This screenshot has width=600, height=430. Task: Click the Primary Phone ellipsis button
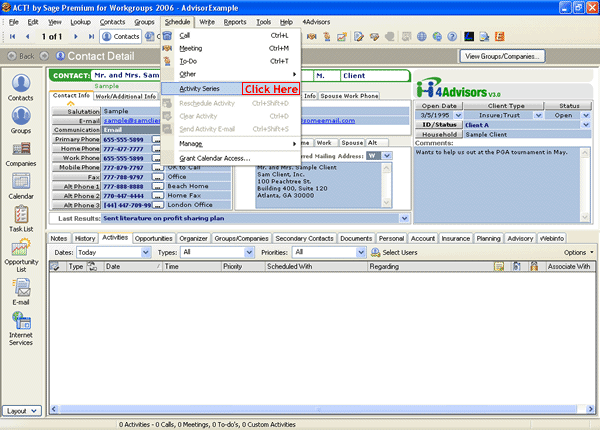point(156,139)
